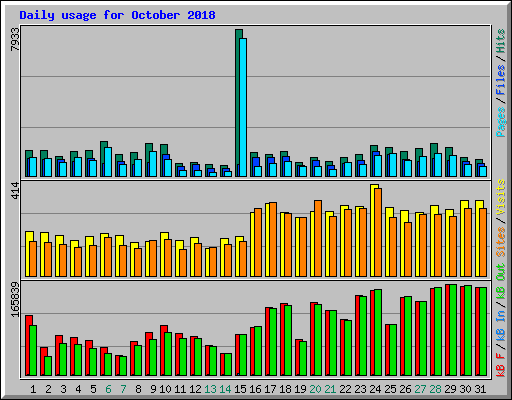
Task: Click the Visits legend label
Action: [501, 197]
